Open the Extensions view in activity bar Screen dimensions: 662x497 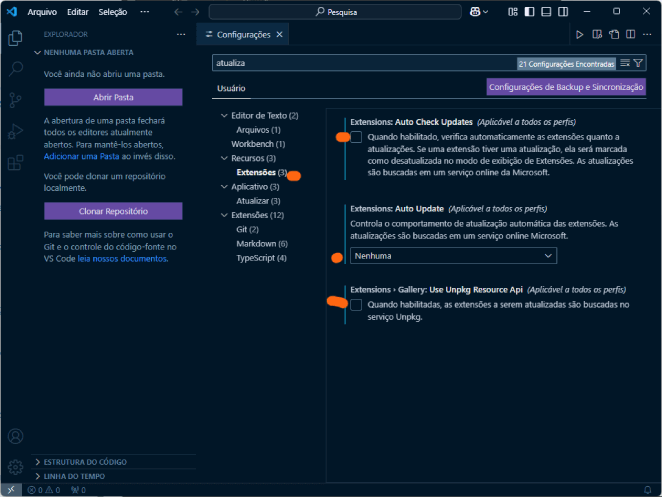pos(16,163)
